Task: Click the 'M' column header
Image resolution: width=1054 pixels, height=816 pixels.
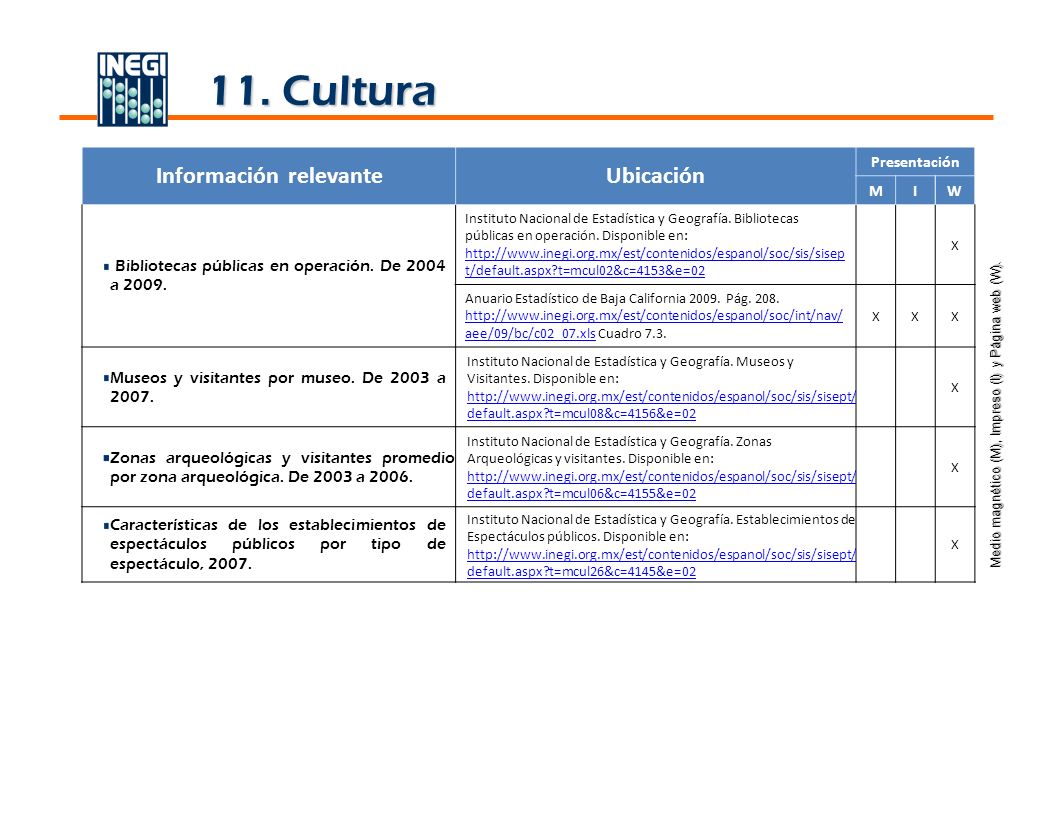Action: tap(876, 191)
